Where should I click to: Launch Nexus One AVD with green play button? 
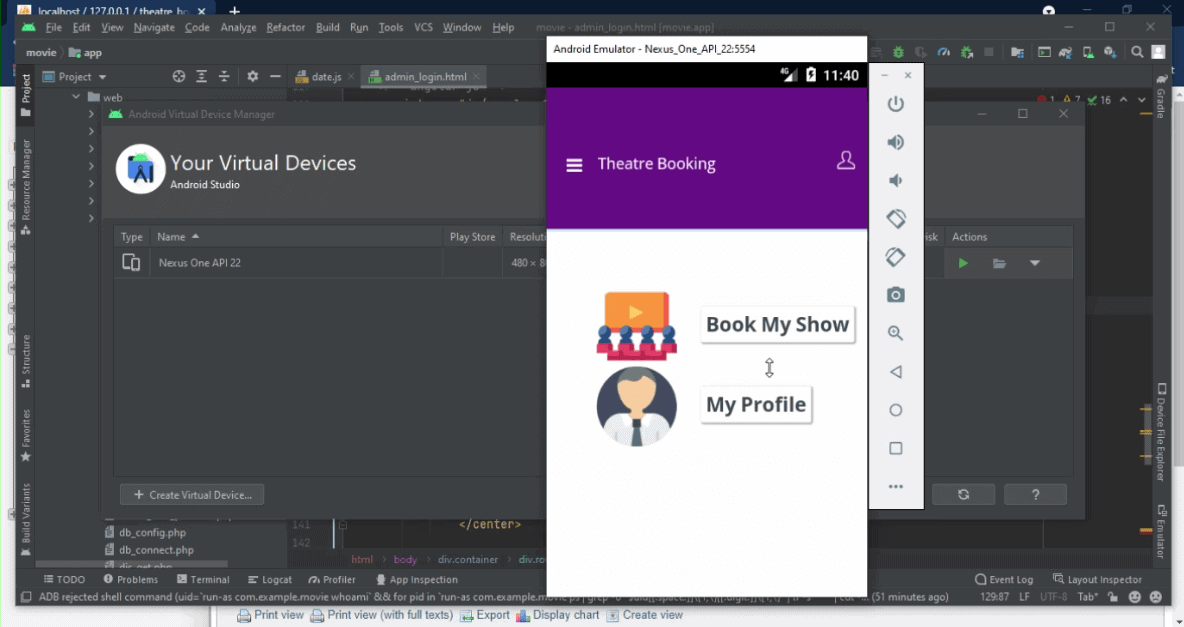pos(963,264)
